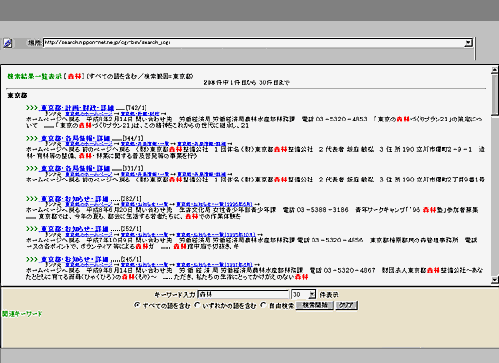Select the すべての語を含む radio button

click(x=137, y=305)
